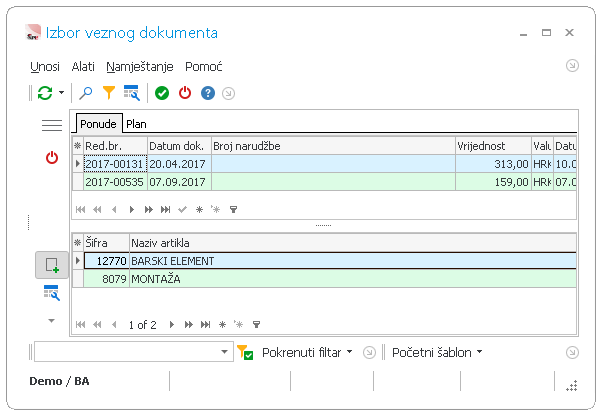Image resolution: width=604 pixels, height=416 pixels.
Task: Open the blue help question icon
Action: coord(208,93)
